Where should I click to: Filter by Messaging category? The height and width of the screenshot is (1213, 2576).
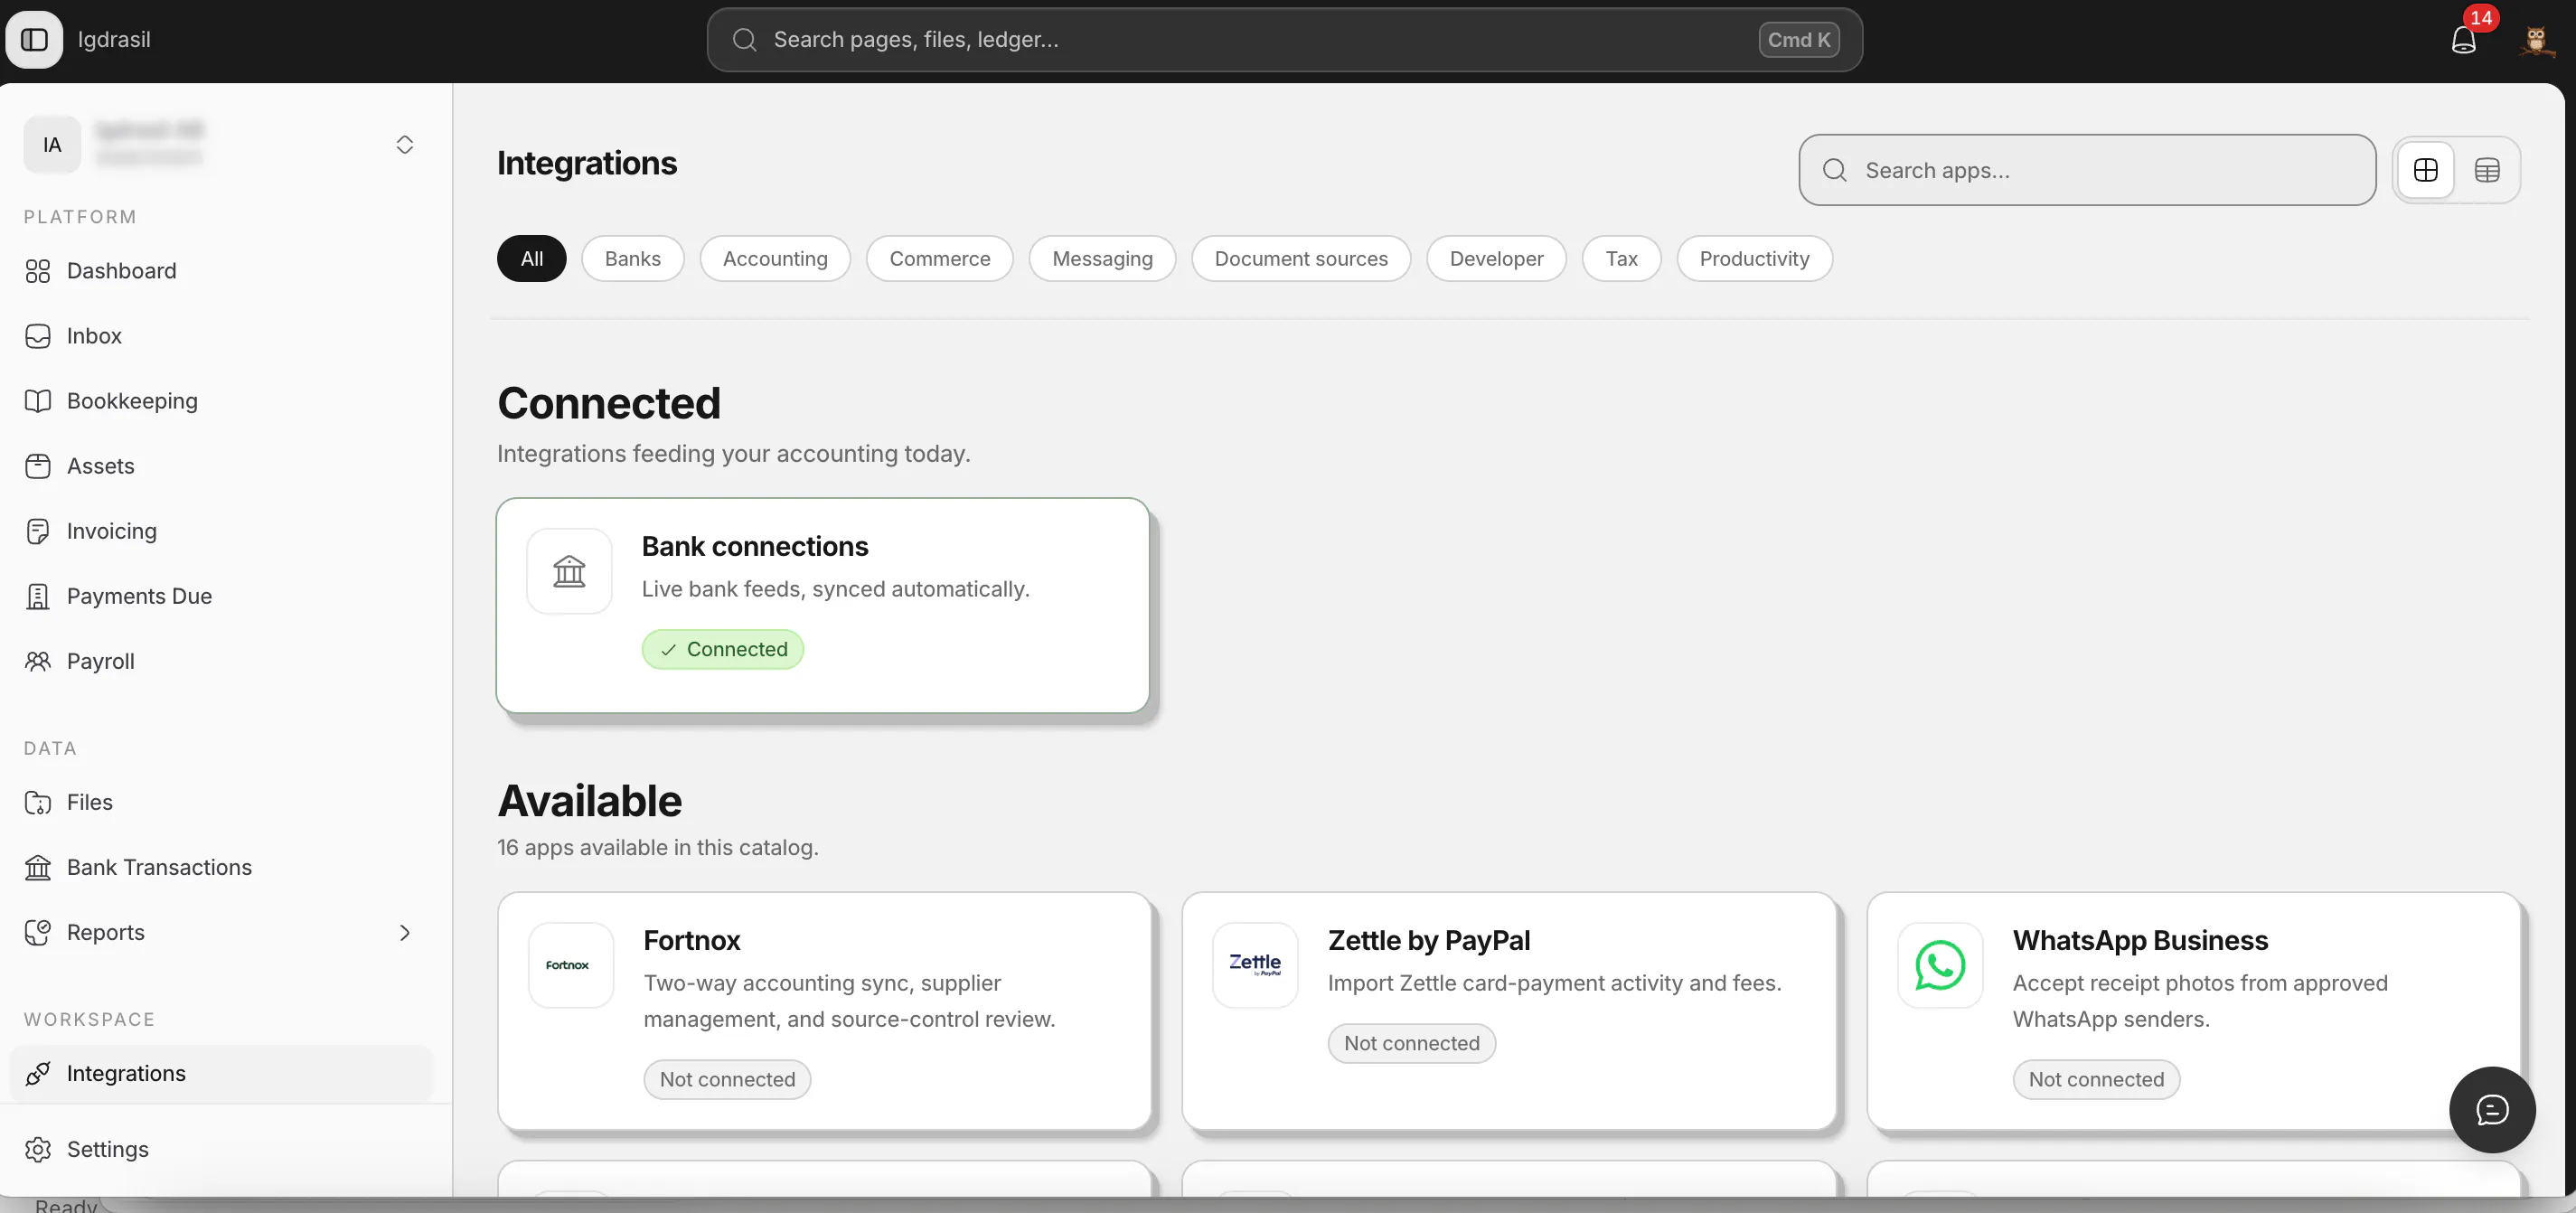coord(1102,258)
